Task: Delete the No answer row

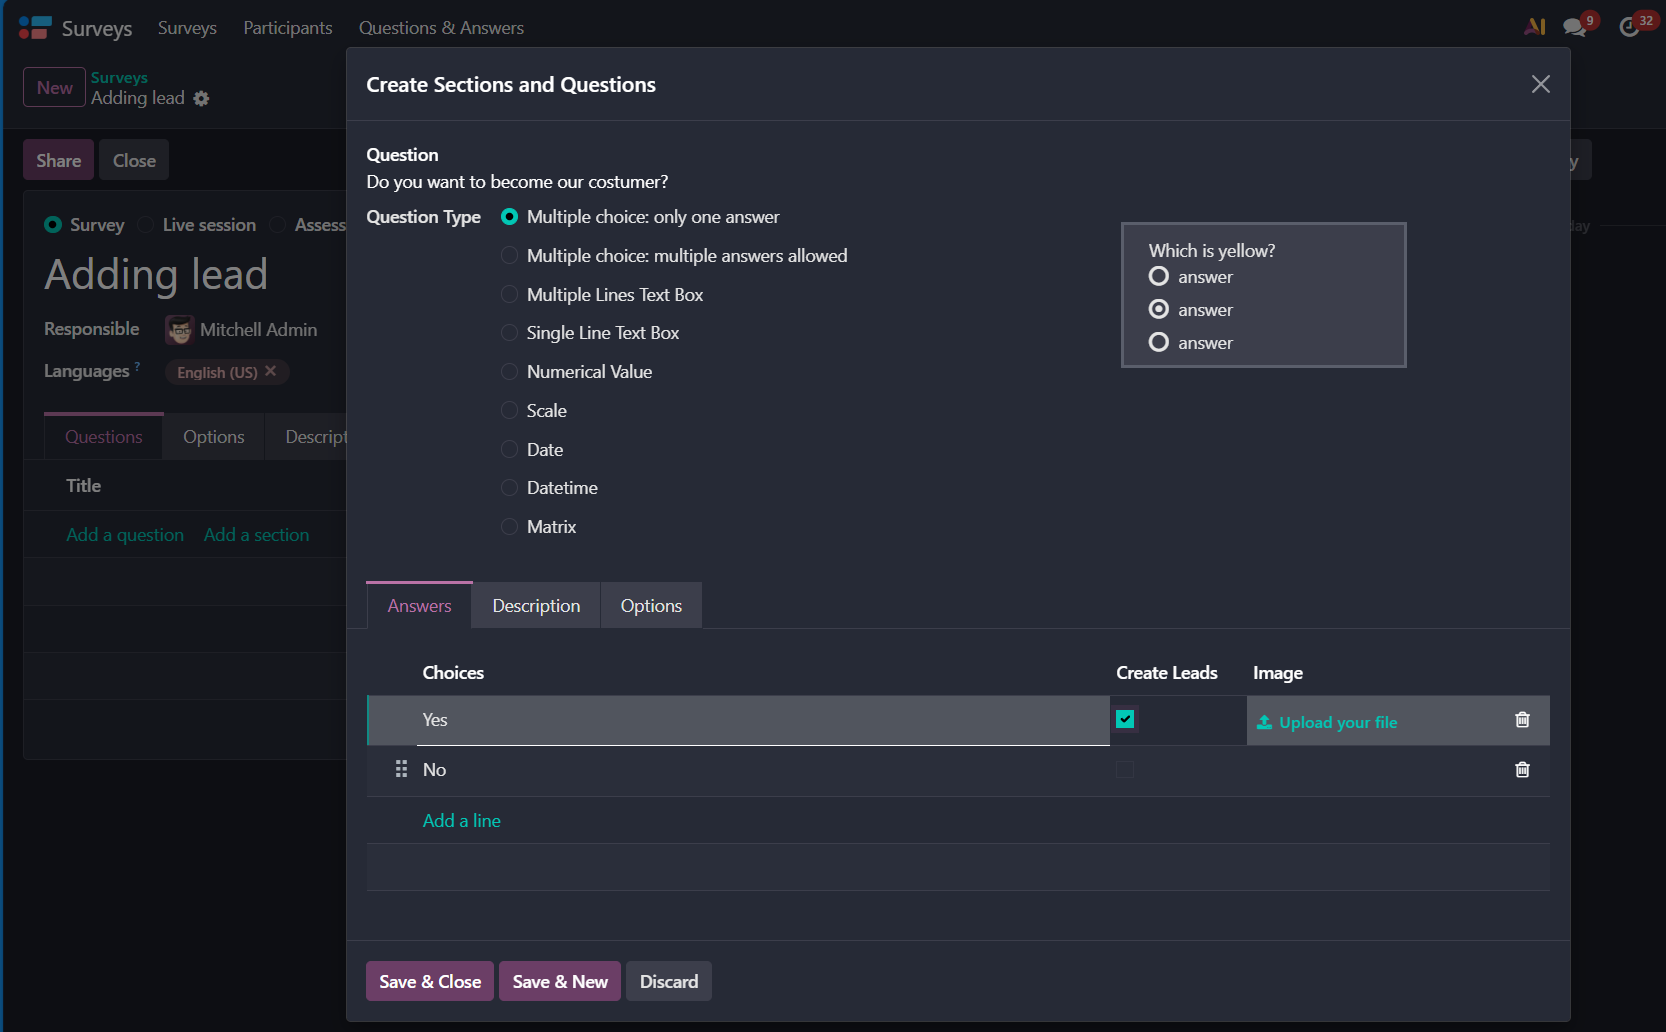Action: tap(1522, 769)
